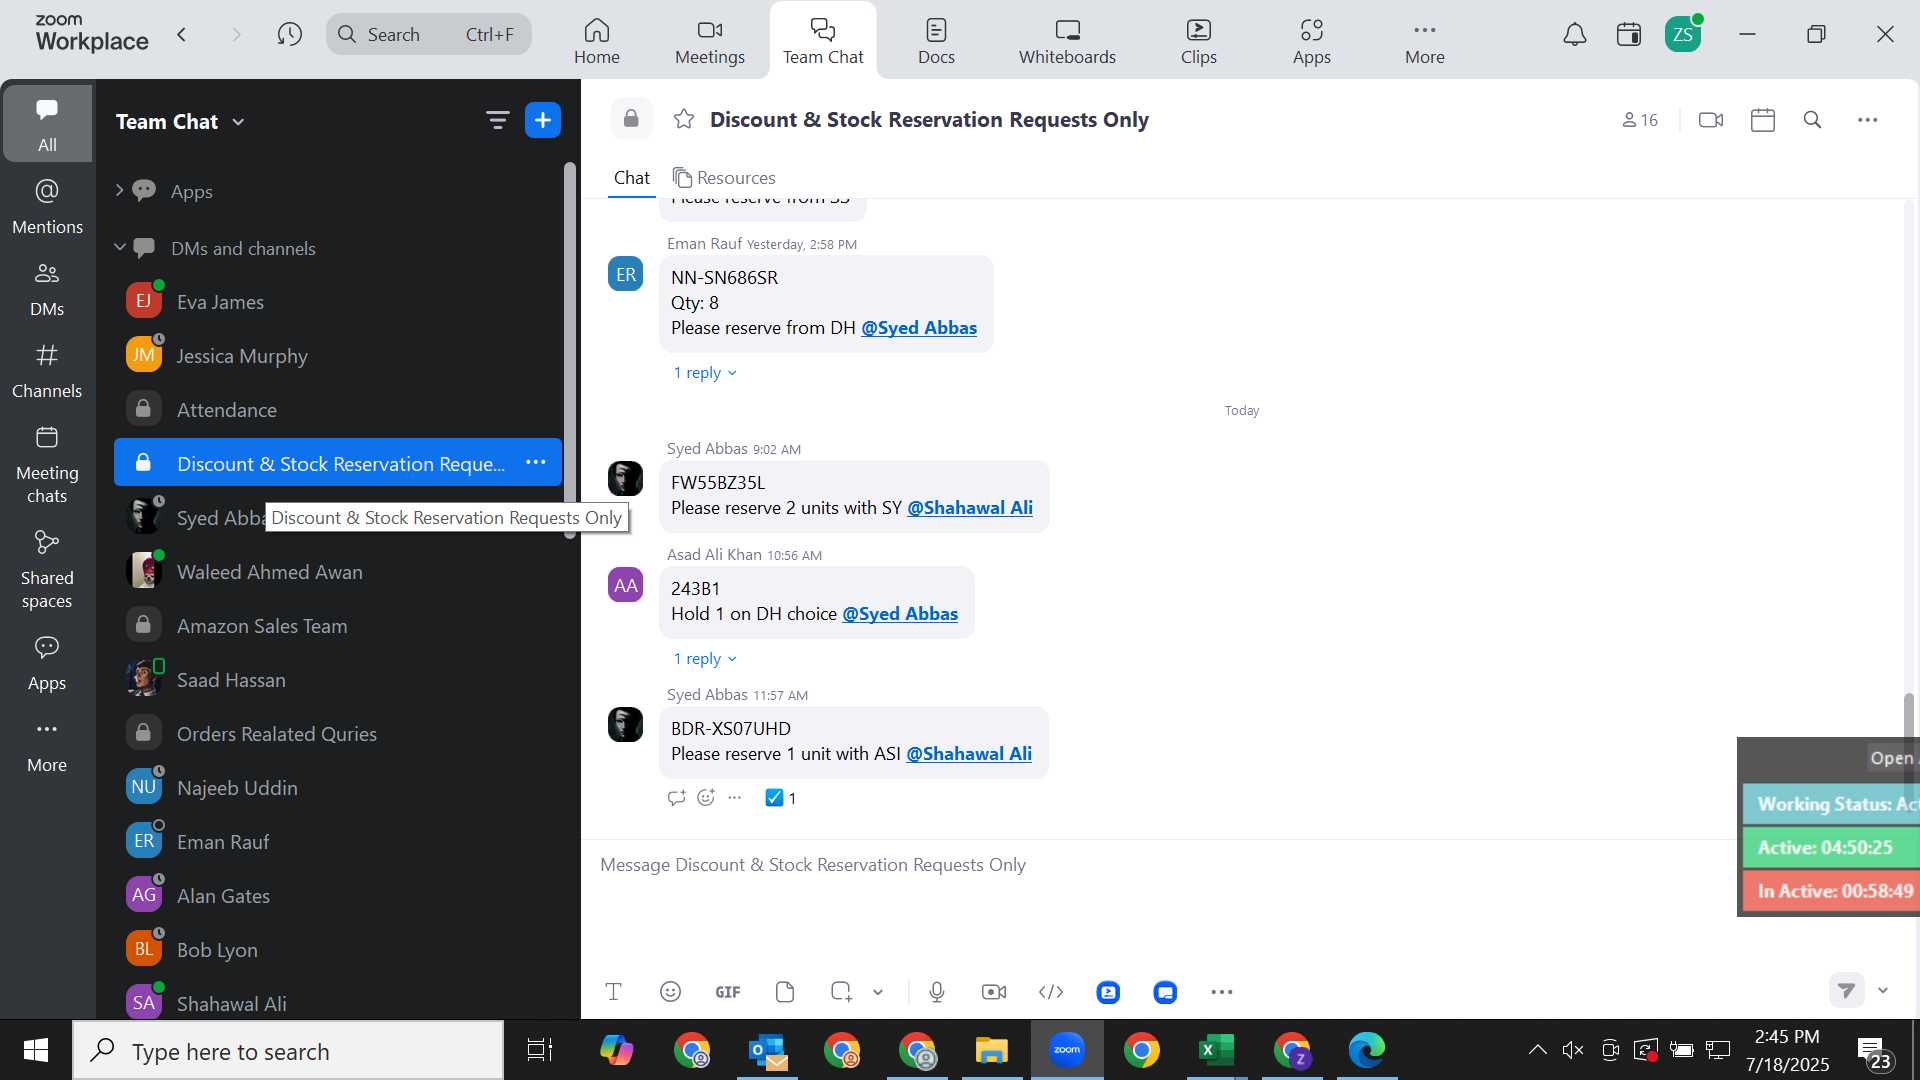1920x1080 pixels.
Task: Star the Discount & Stock Reservation channel
Action: pyautogui.click(x=684, y=120)
